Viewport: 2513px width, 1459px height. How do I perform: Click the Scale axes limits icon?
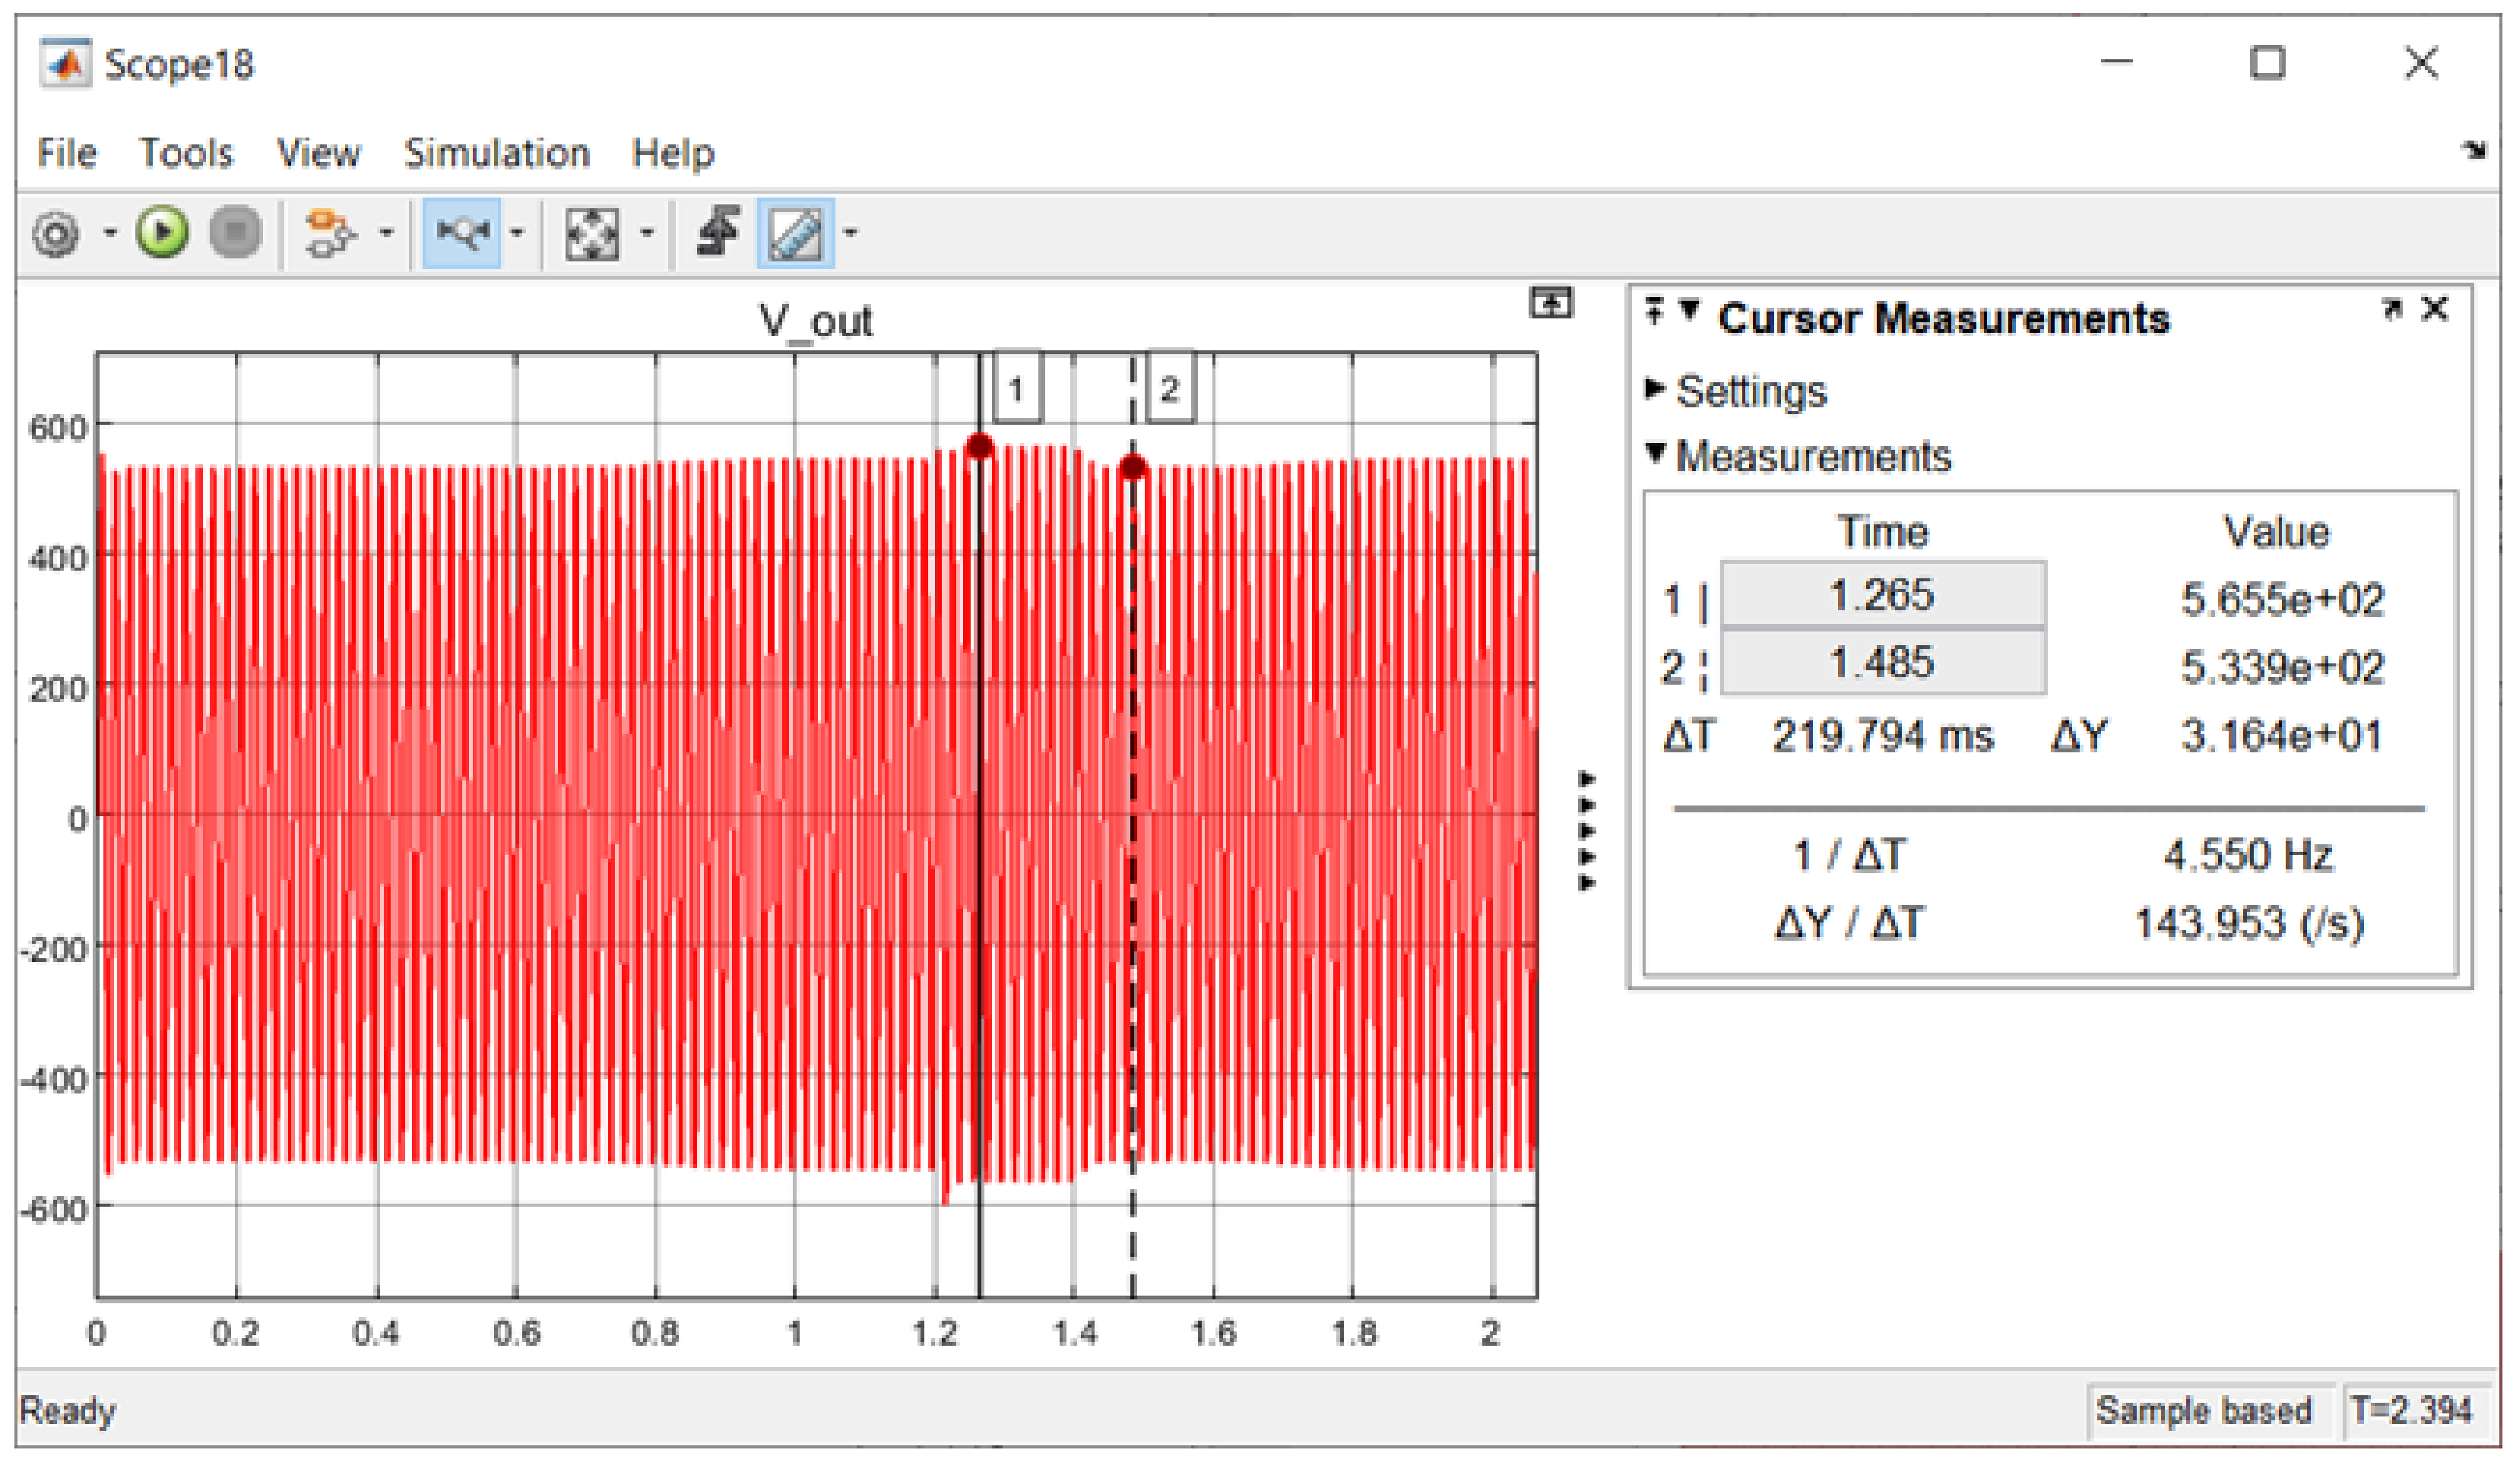592,233
